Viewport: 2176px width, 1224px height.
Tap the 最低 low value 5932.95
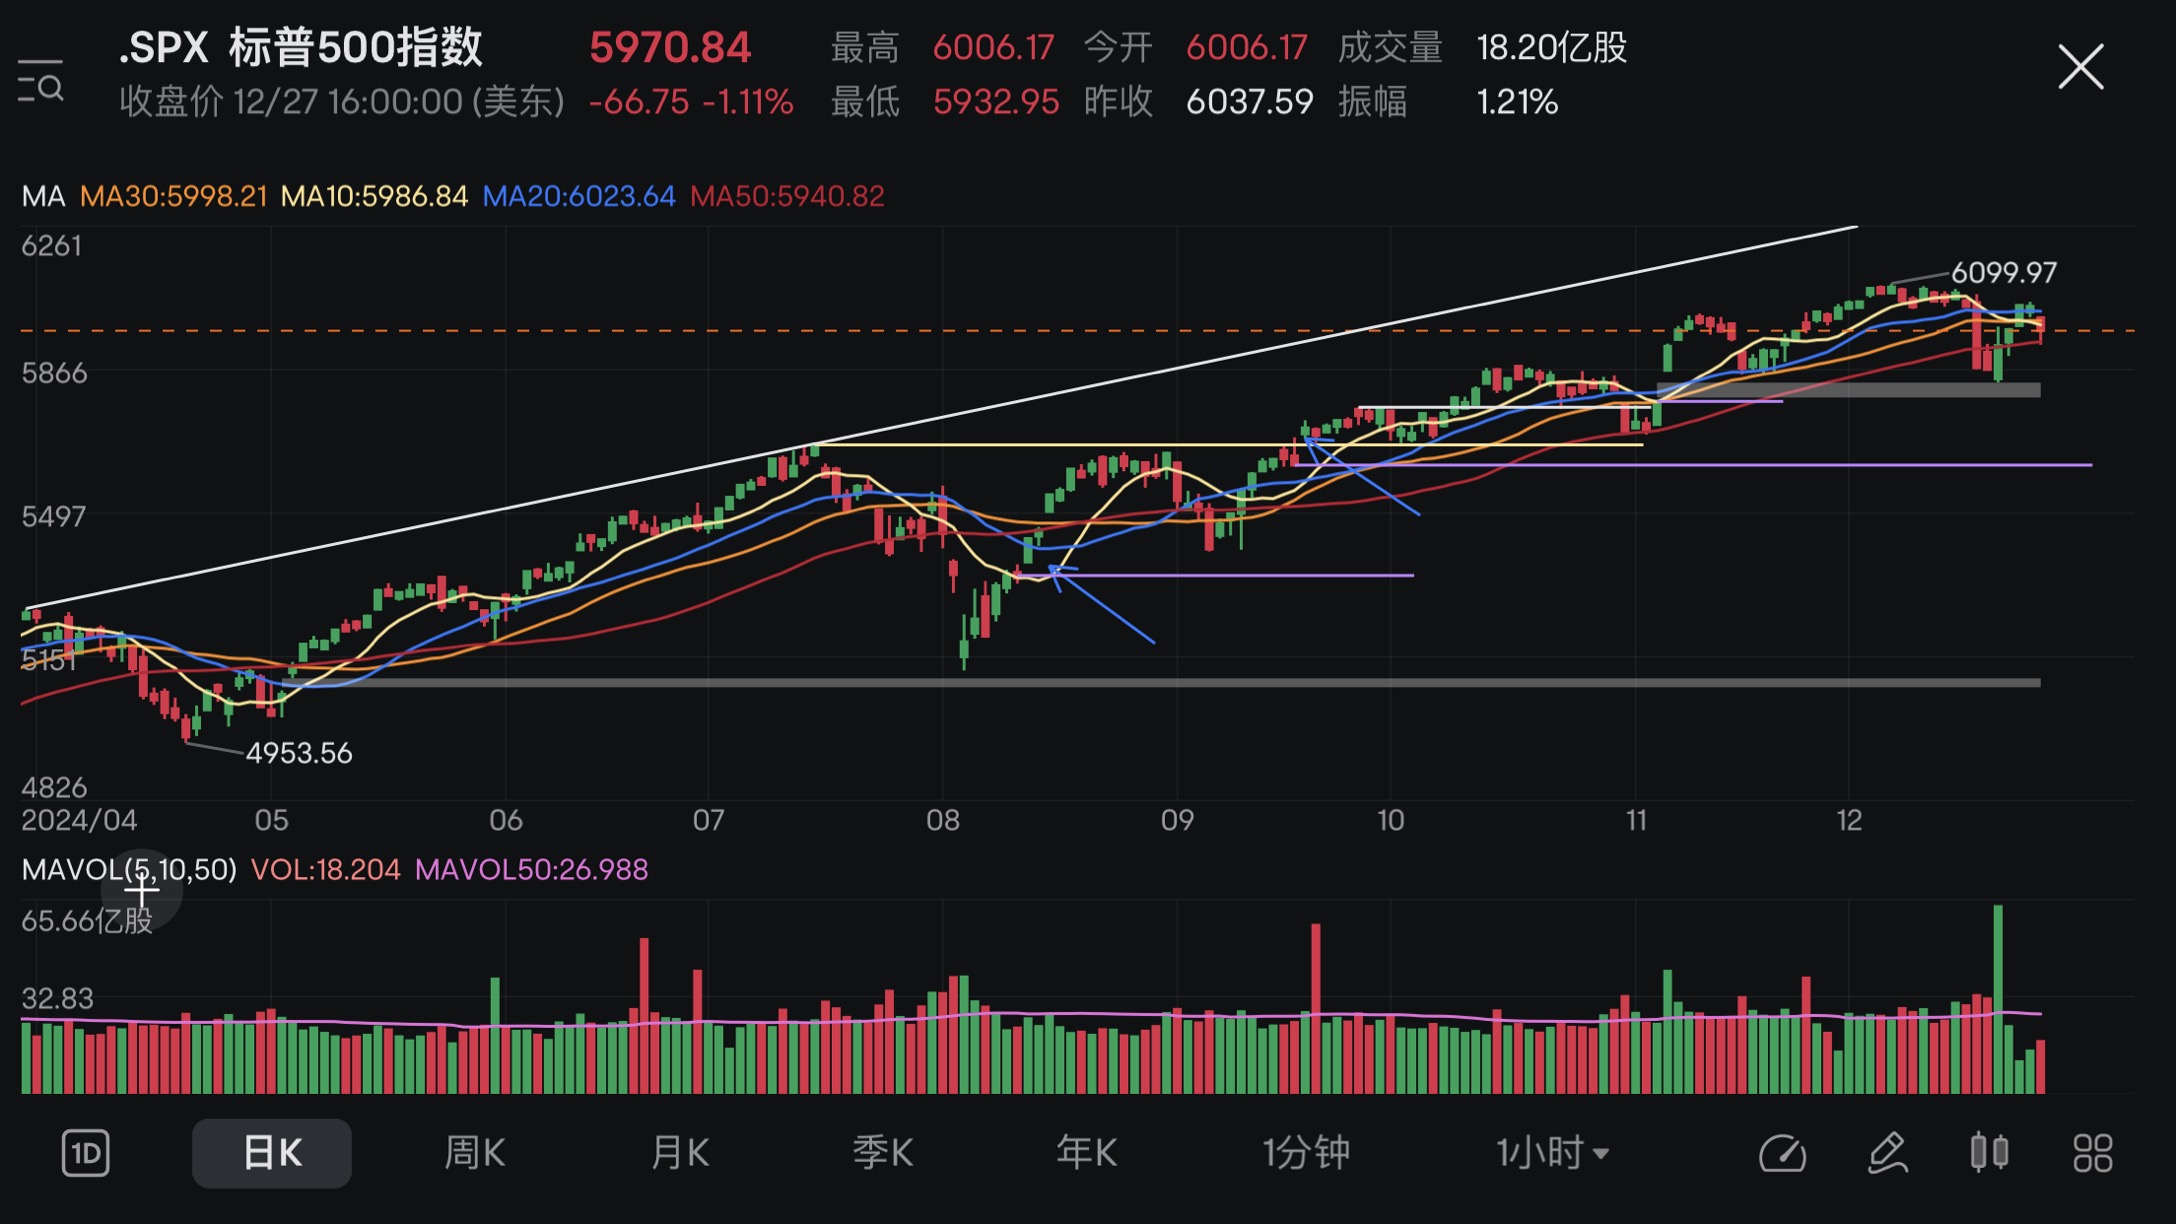pyautogui.click(x=995, y=102)
